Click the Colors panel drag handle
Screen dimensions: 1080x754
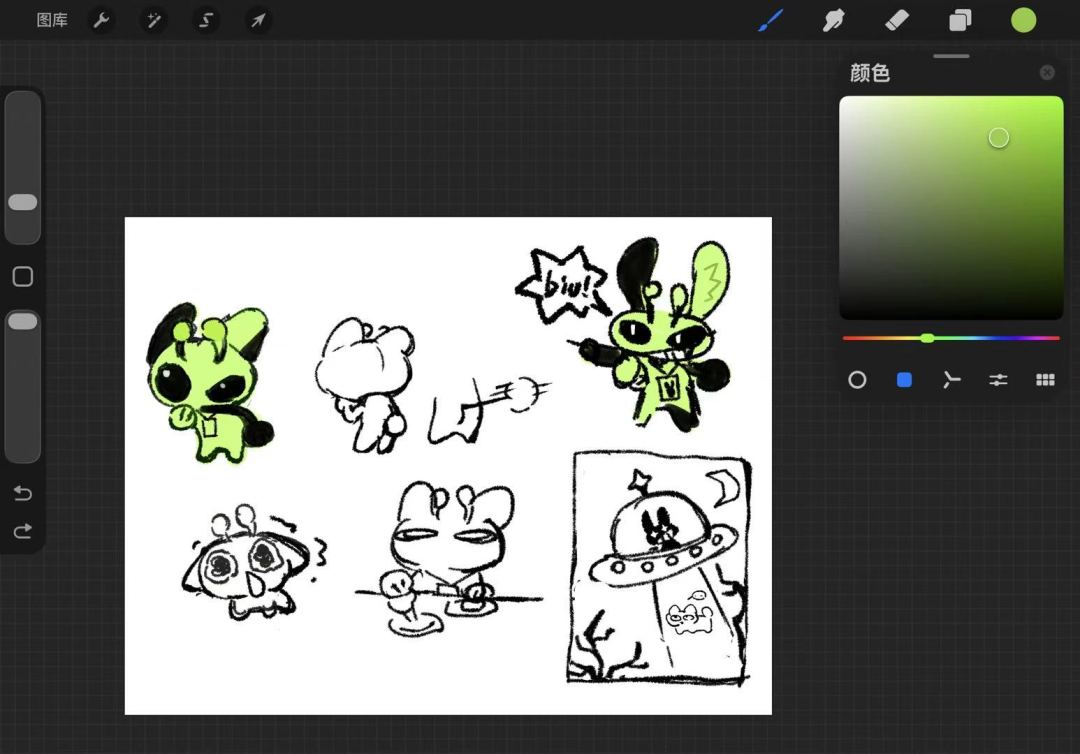[951, 56]
